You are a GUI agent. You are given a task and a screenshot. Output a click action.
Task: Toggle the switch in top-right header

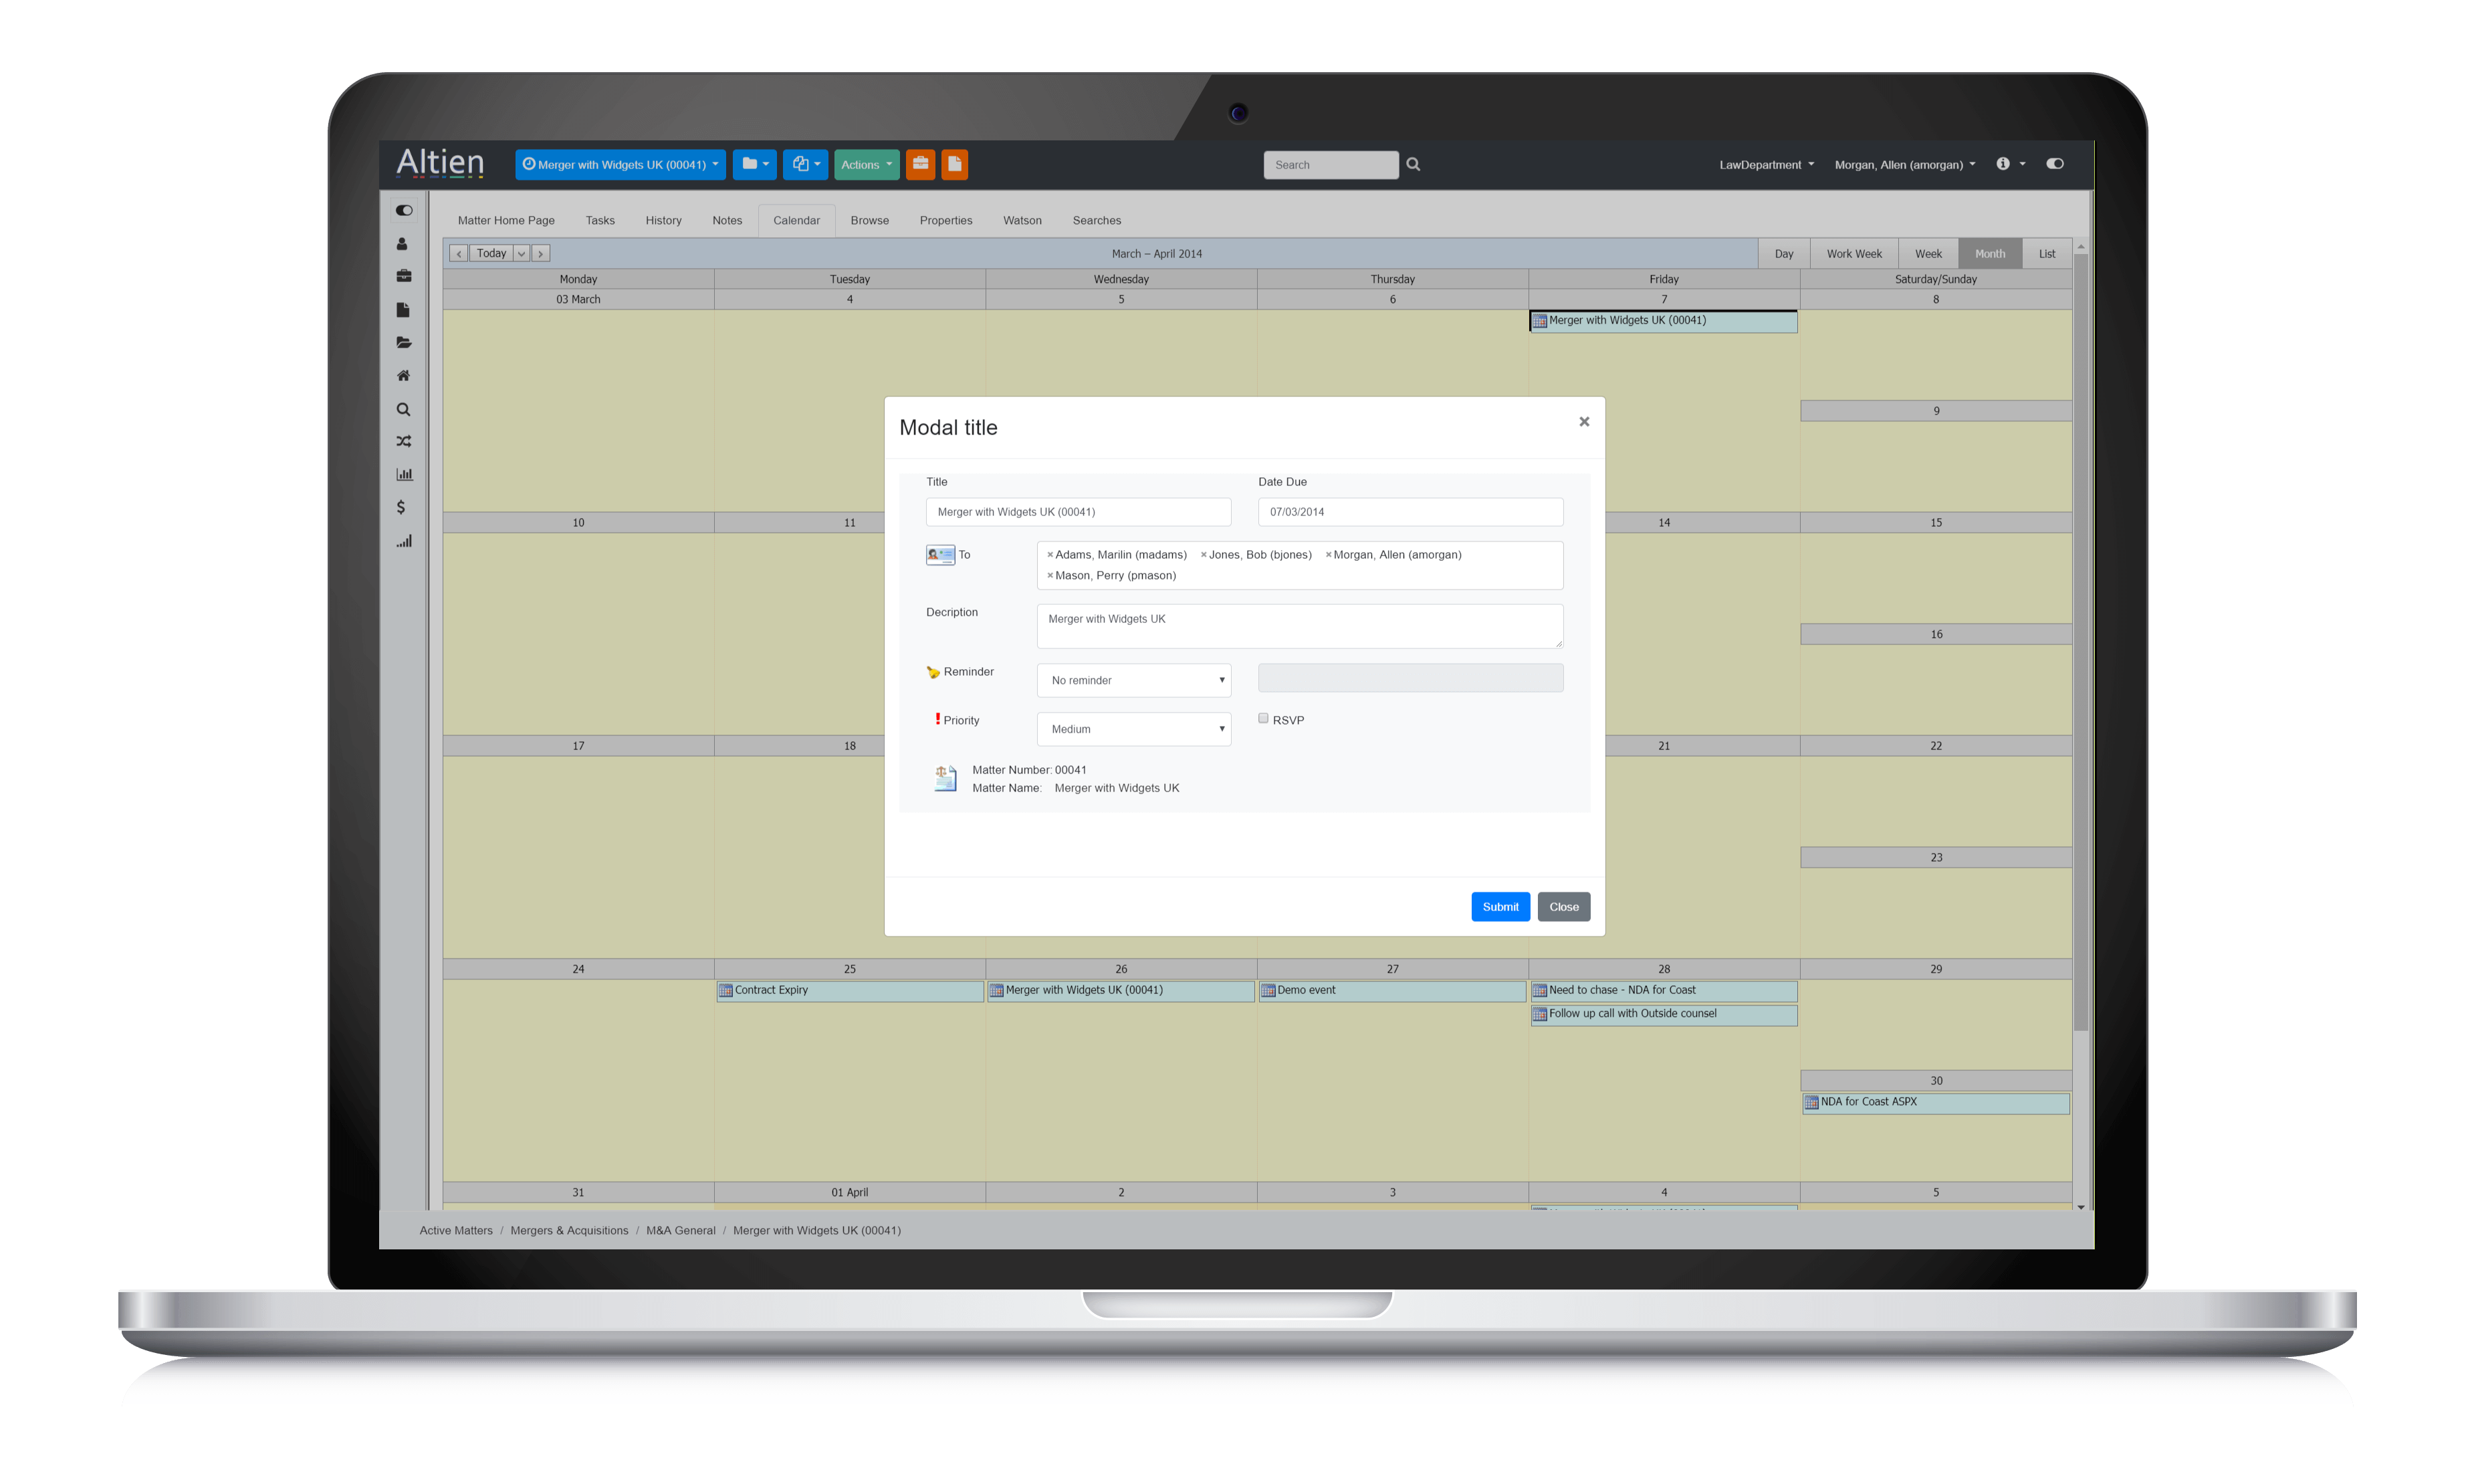(2054, 164)
